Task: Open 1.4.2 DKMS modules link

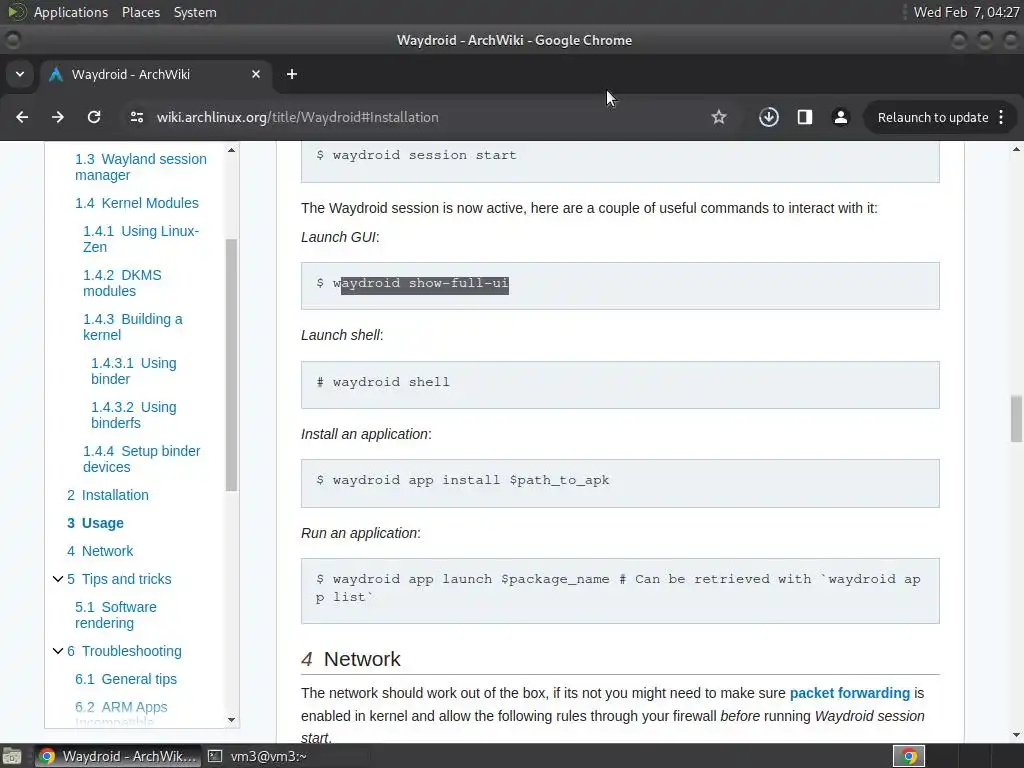Action: (122, 283)
